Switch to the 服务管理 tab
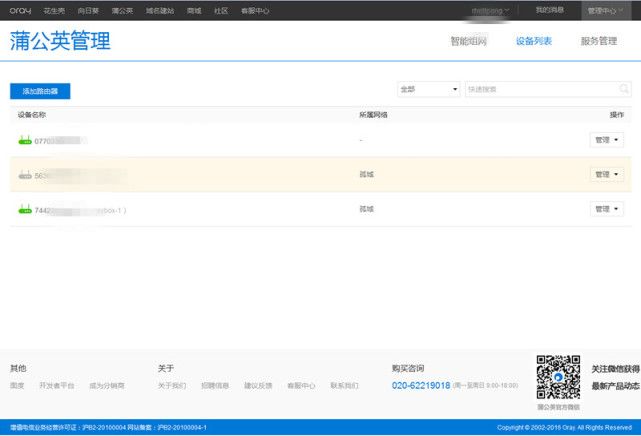 [x=598, y=42]
